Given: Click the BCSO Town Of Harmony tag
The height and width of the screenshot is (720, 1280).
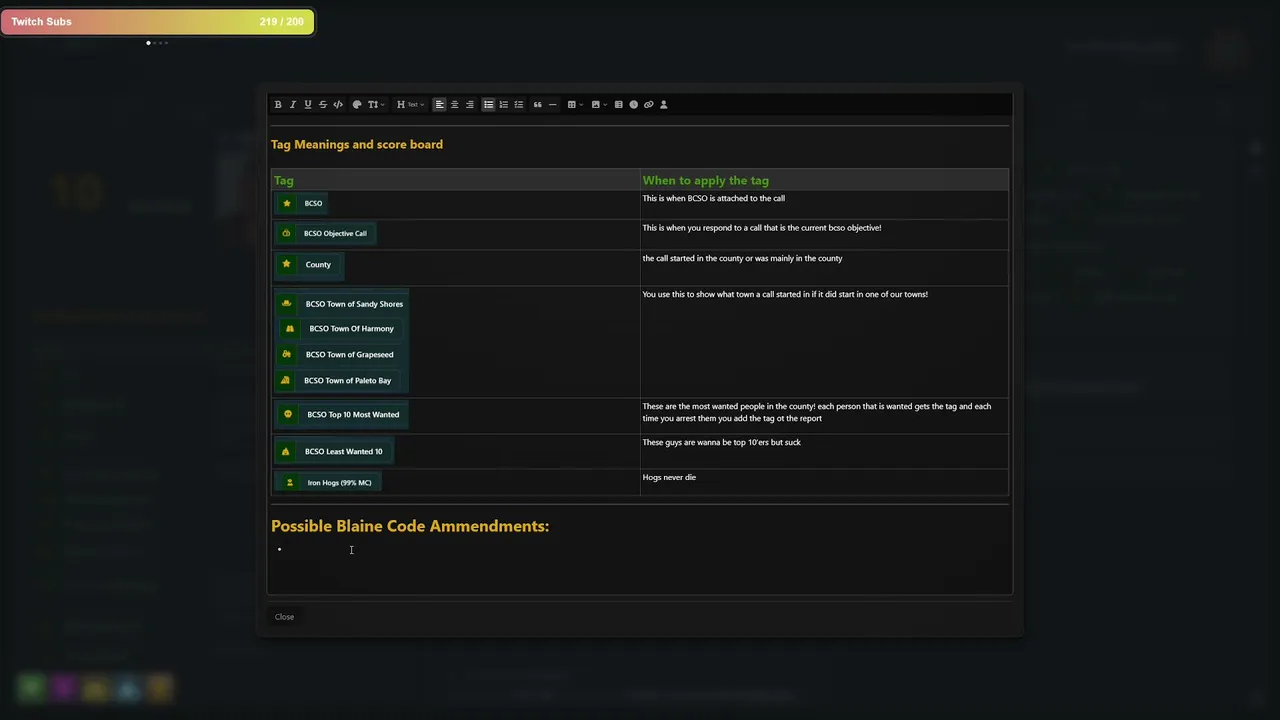Looking at the screenshot, I should point(341,328).
